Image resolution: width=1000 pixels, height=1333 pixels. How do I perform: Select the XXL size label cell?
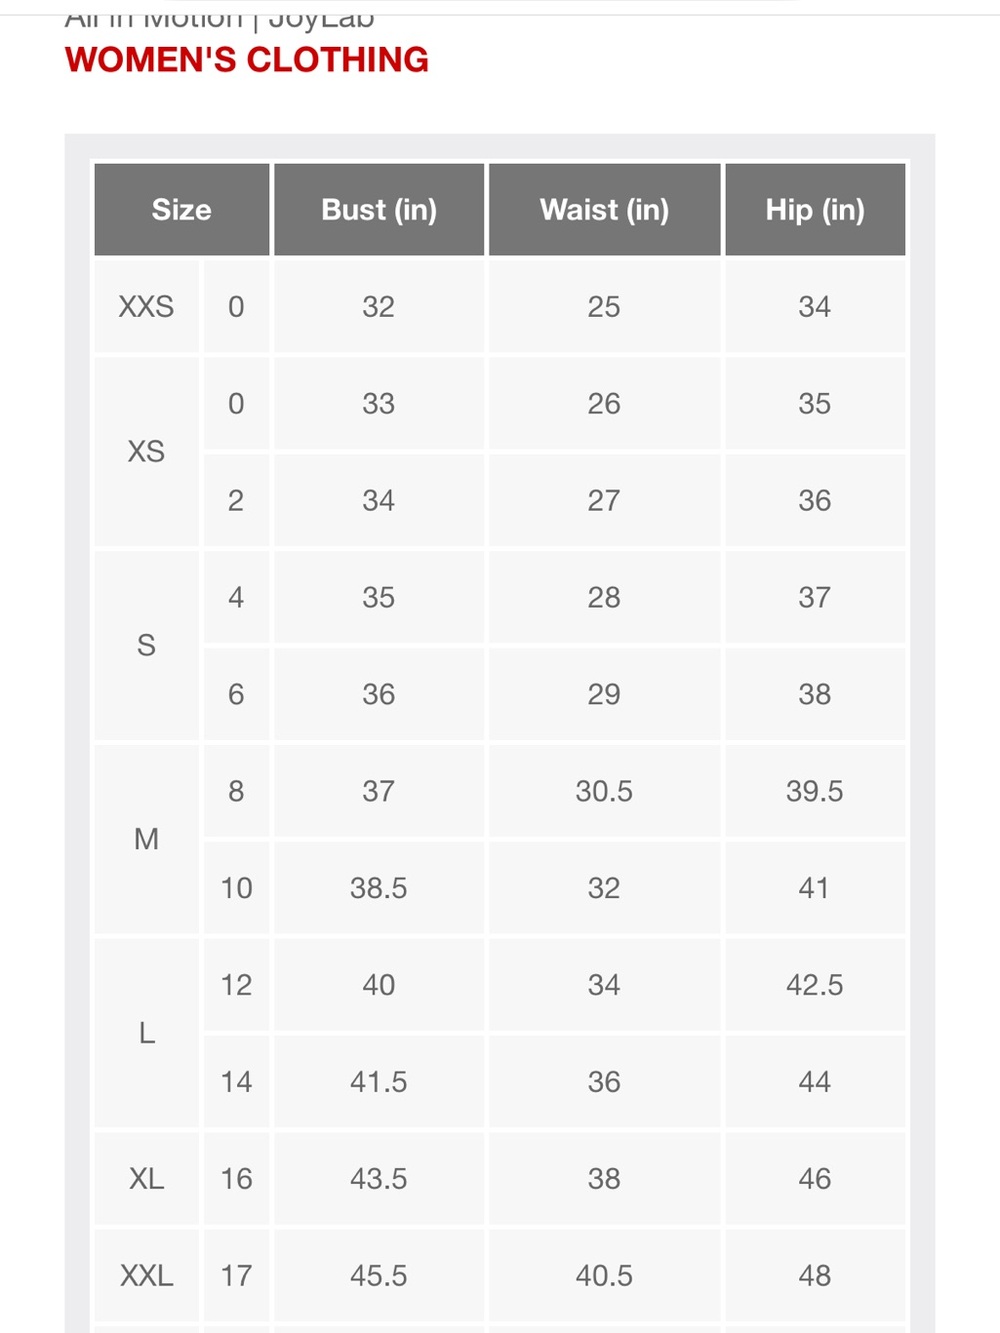(x=146, y=1276)
